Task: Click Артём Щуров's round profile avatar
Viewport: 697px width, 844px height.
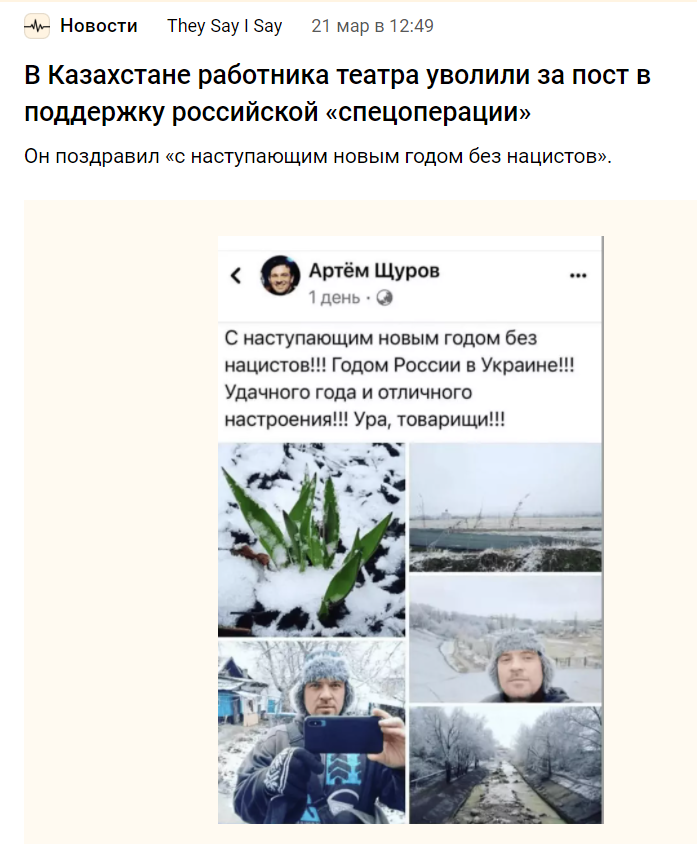Action: pyautogui.click(x=280, y=276)
